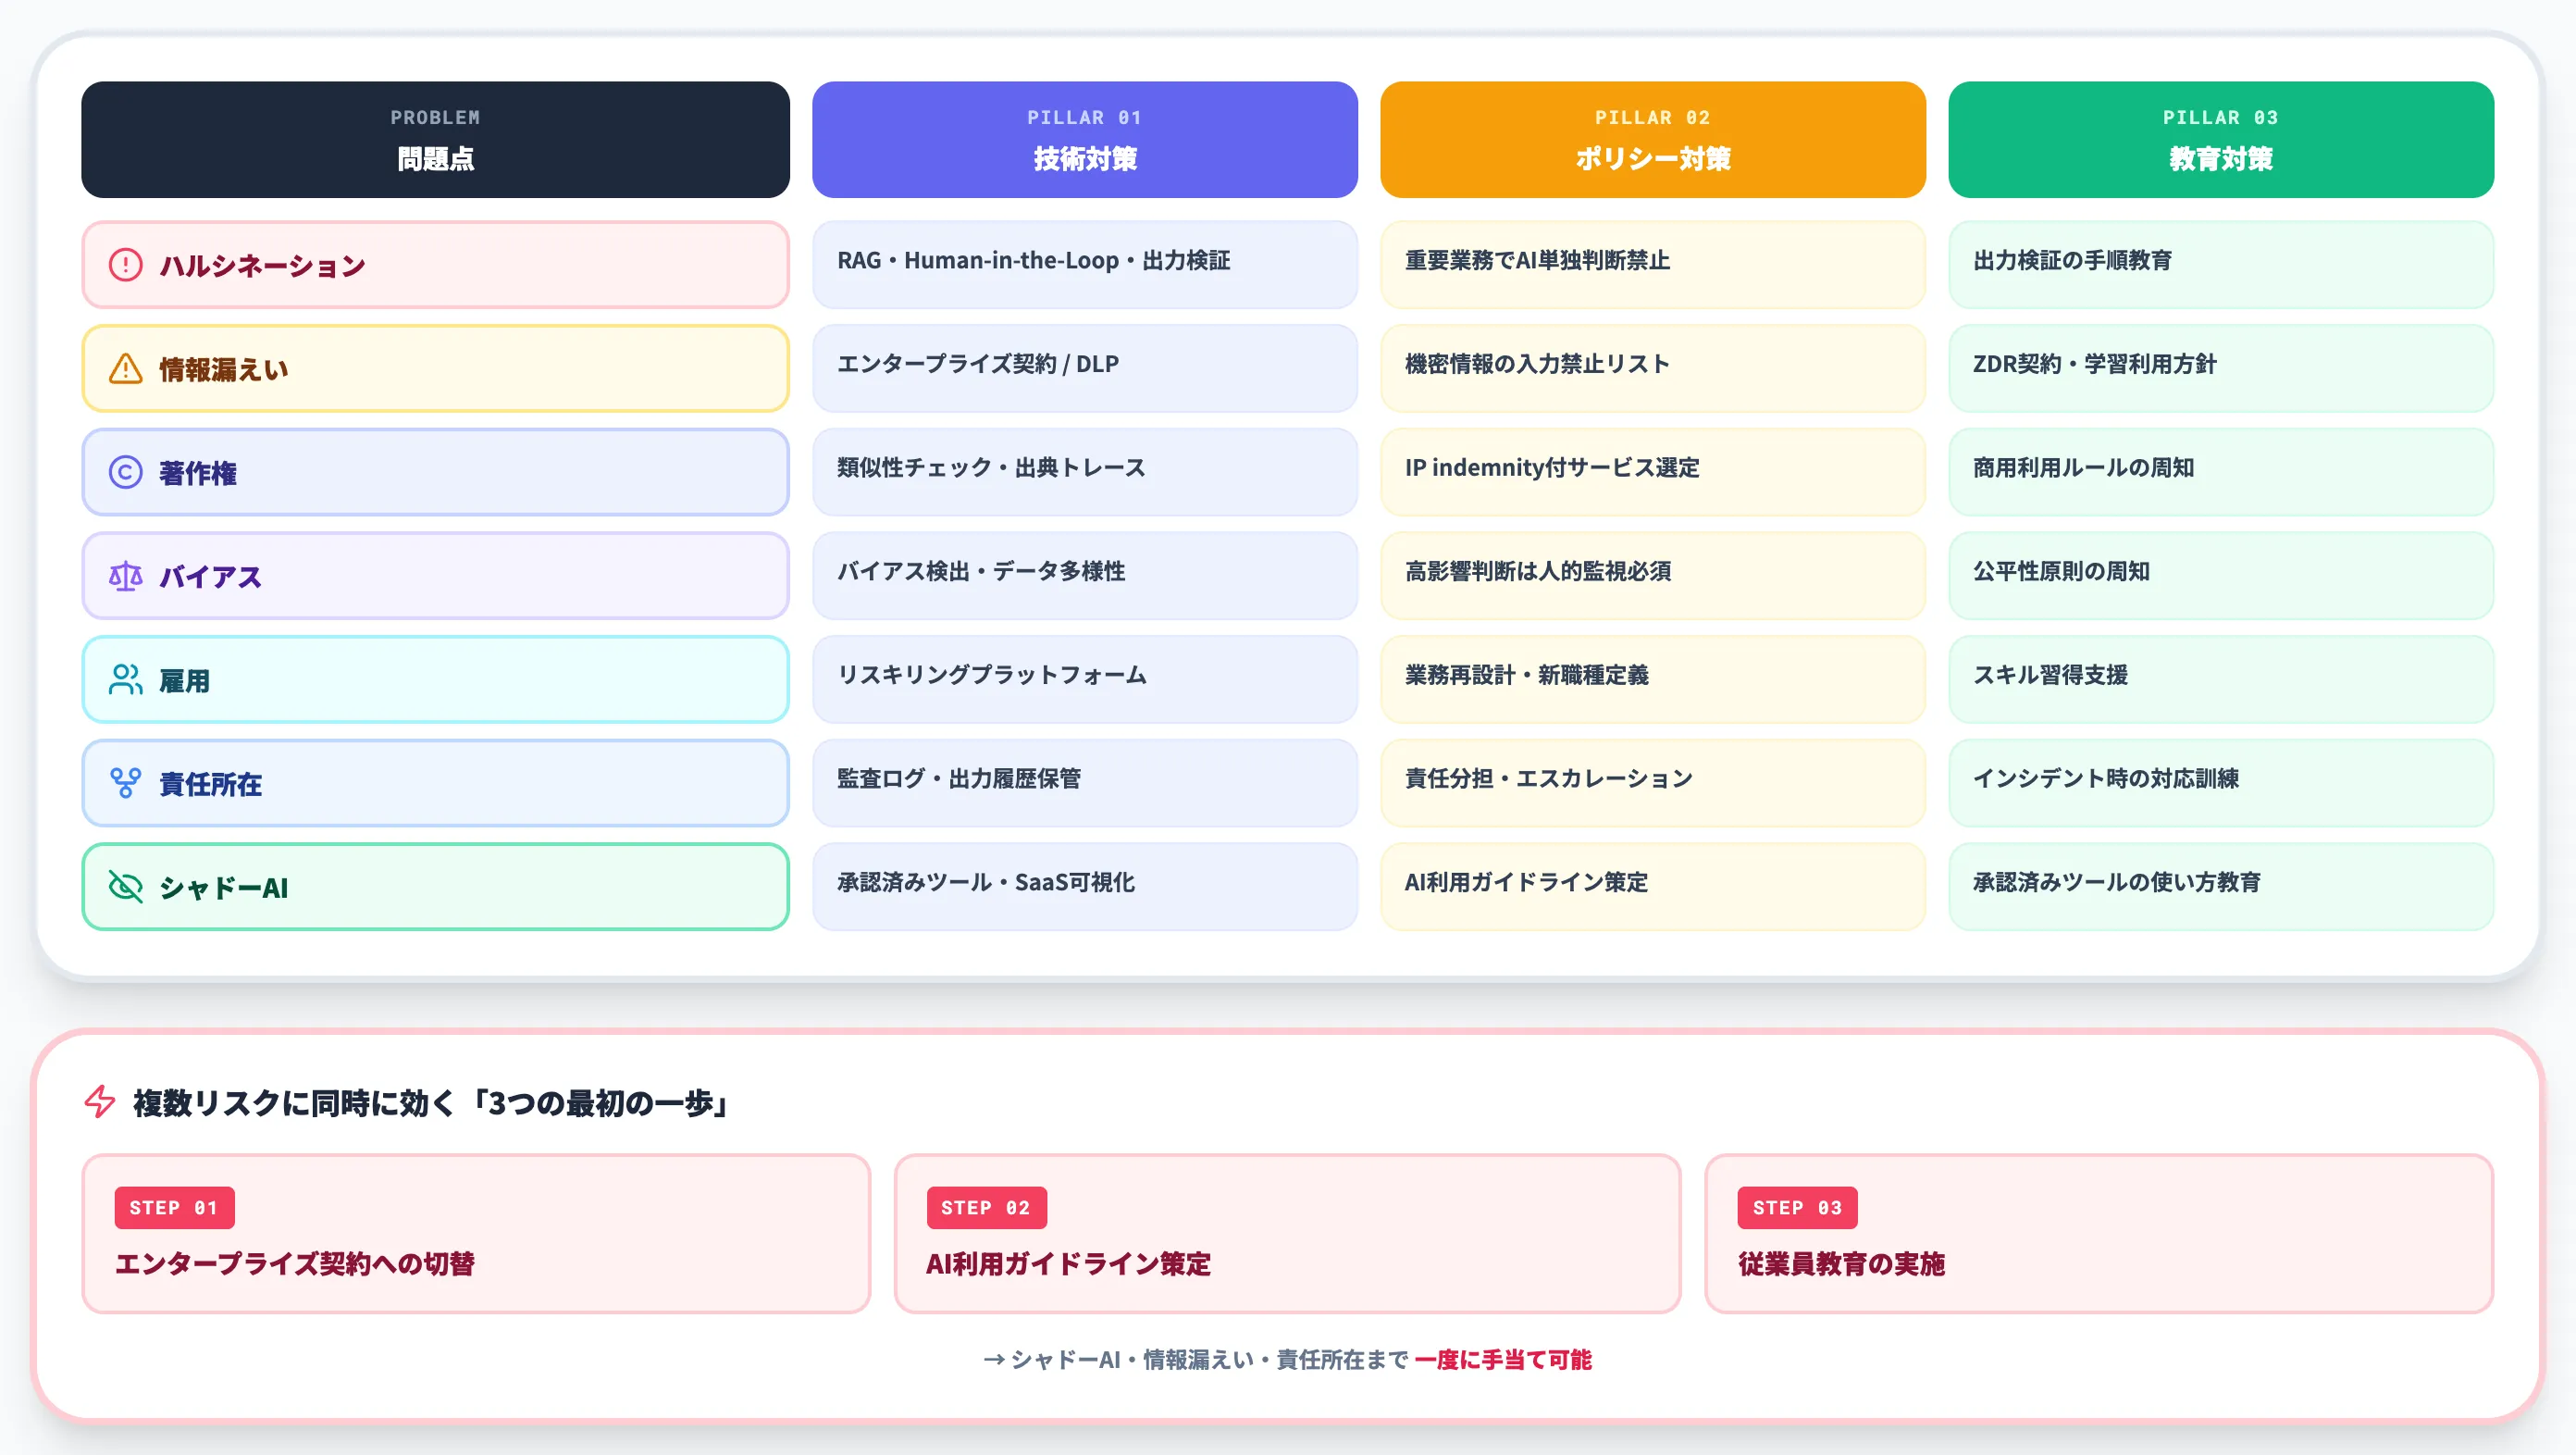This screenshot has height=1455, width=2576.
Task: Click the footer text → シャドーAI・情報漏えい・責任所在まで
Action: click(x=1196, y=1360)
